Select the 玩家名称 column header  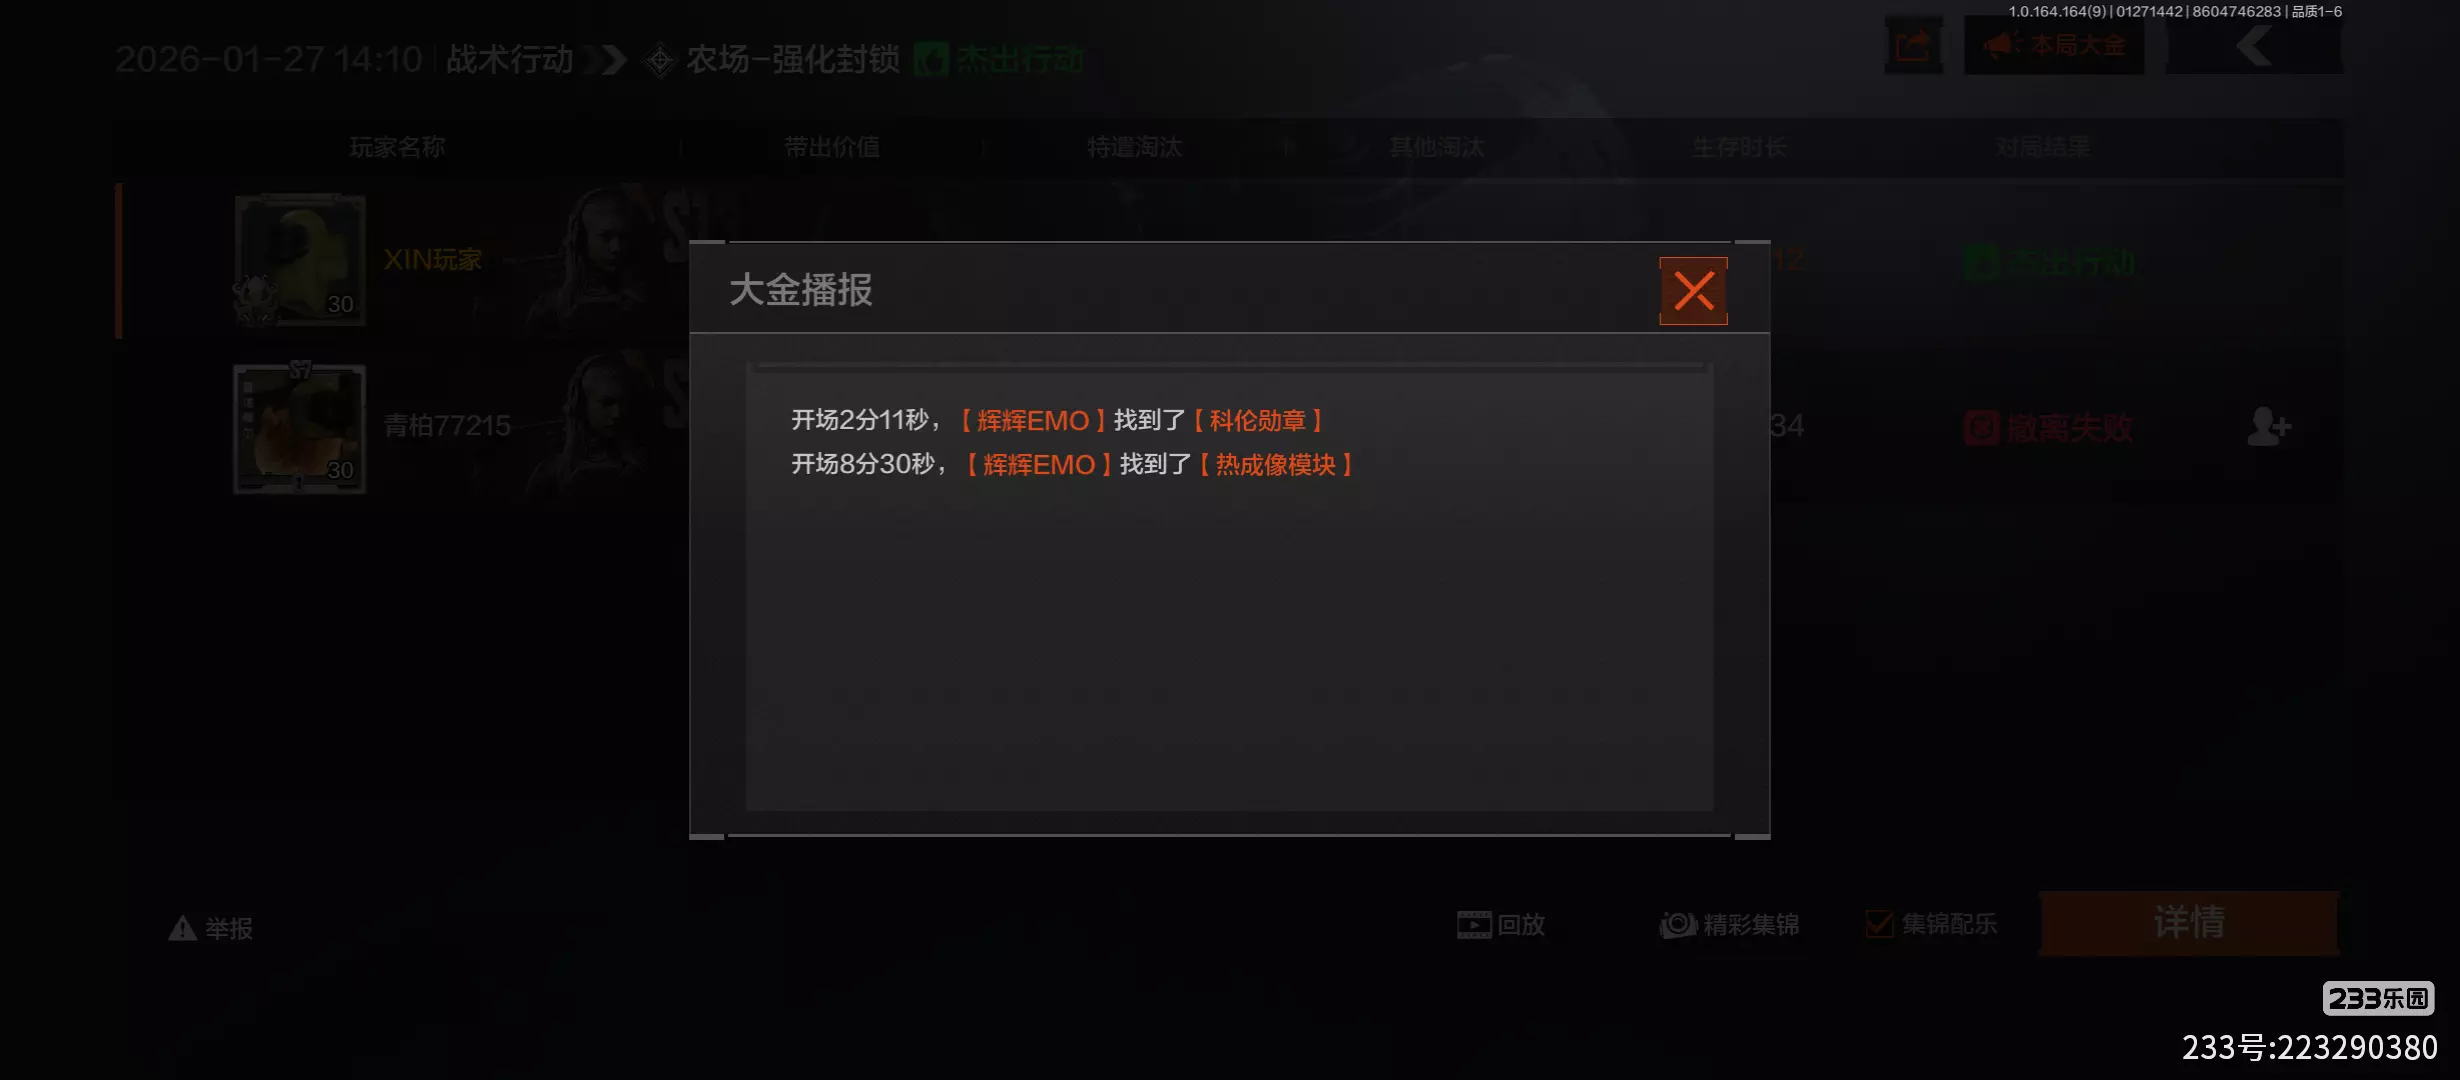[397, 147]
